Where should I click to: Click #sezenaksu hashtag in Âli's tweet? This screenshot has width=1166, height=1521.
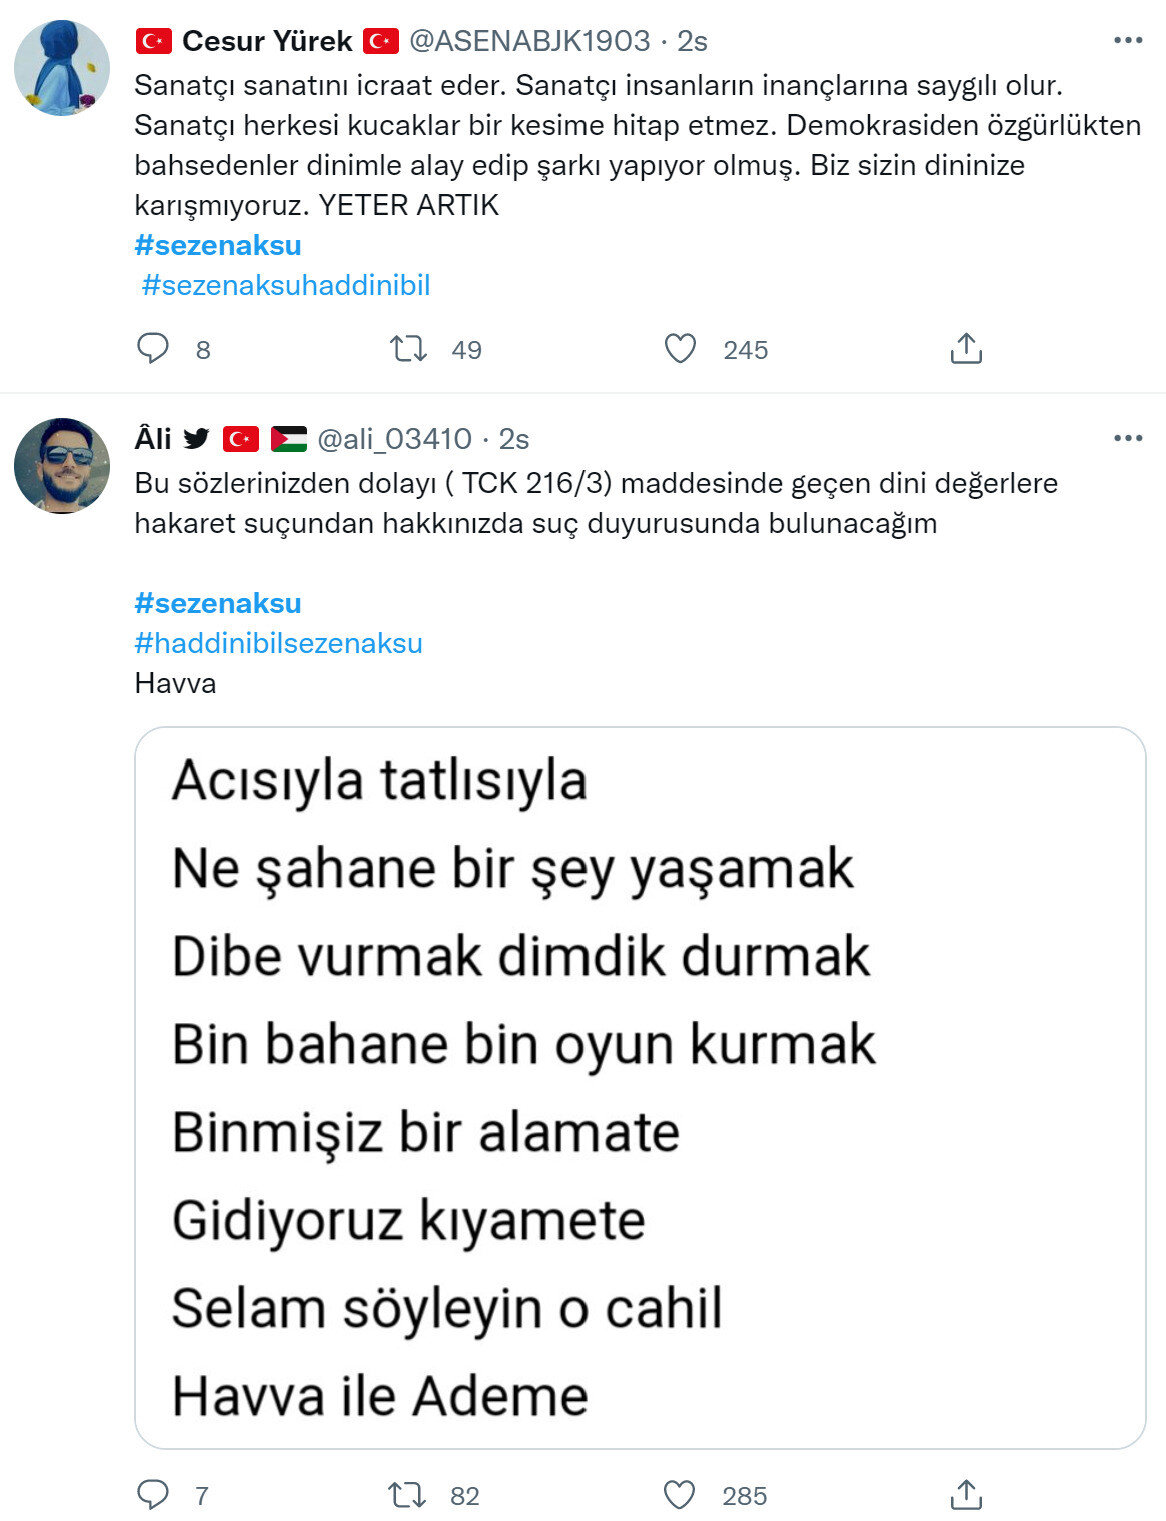(x=218, y=603)
